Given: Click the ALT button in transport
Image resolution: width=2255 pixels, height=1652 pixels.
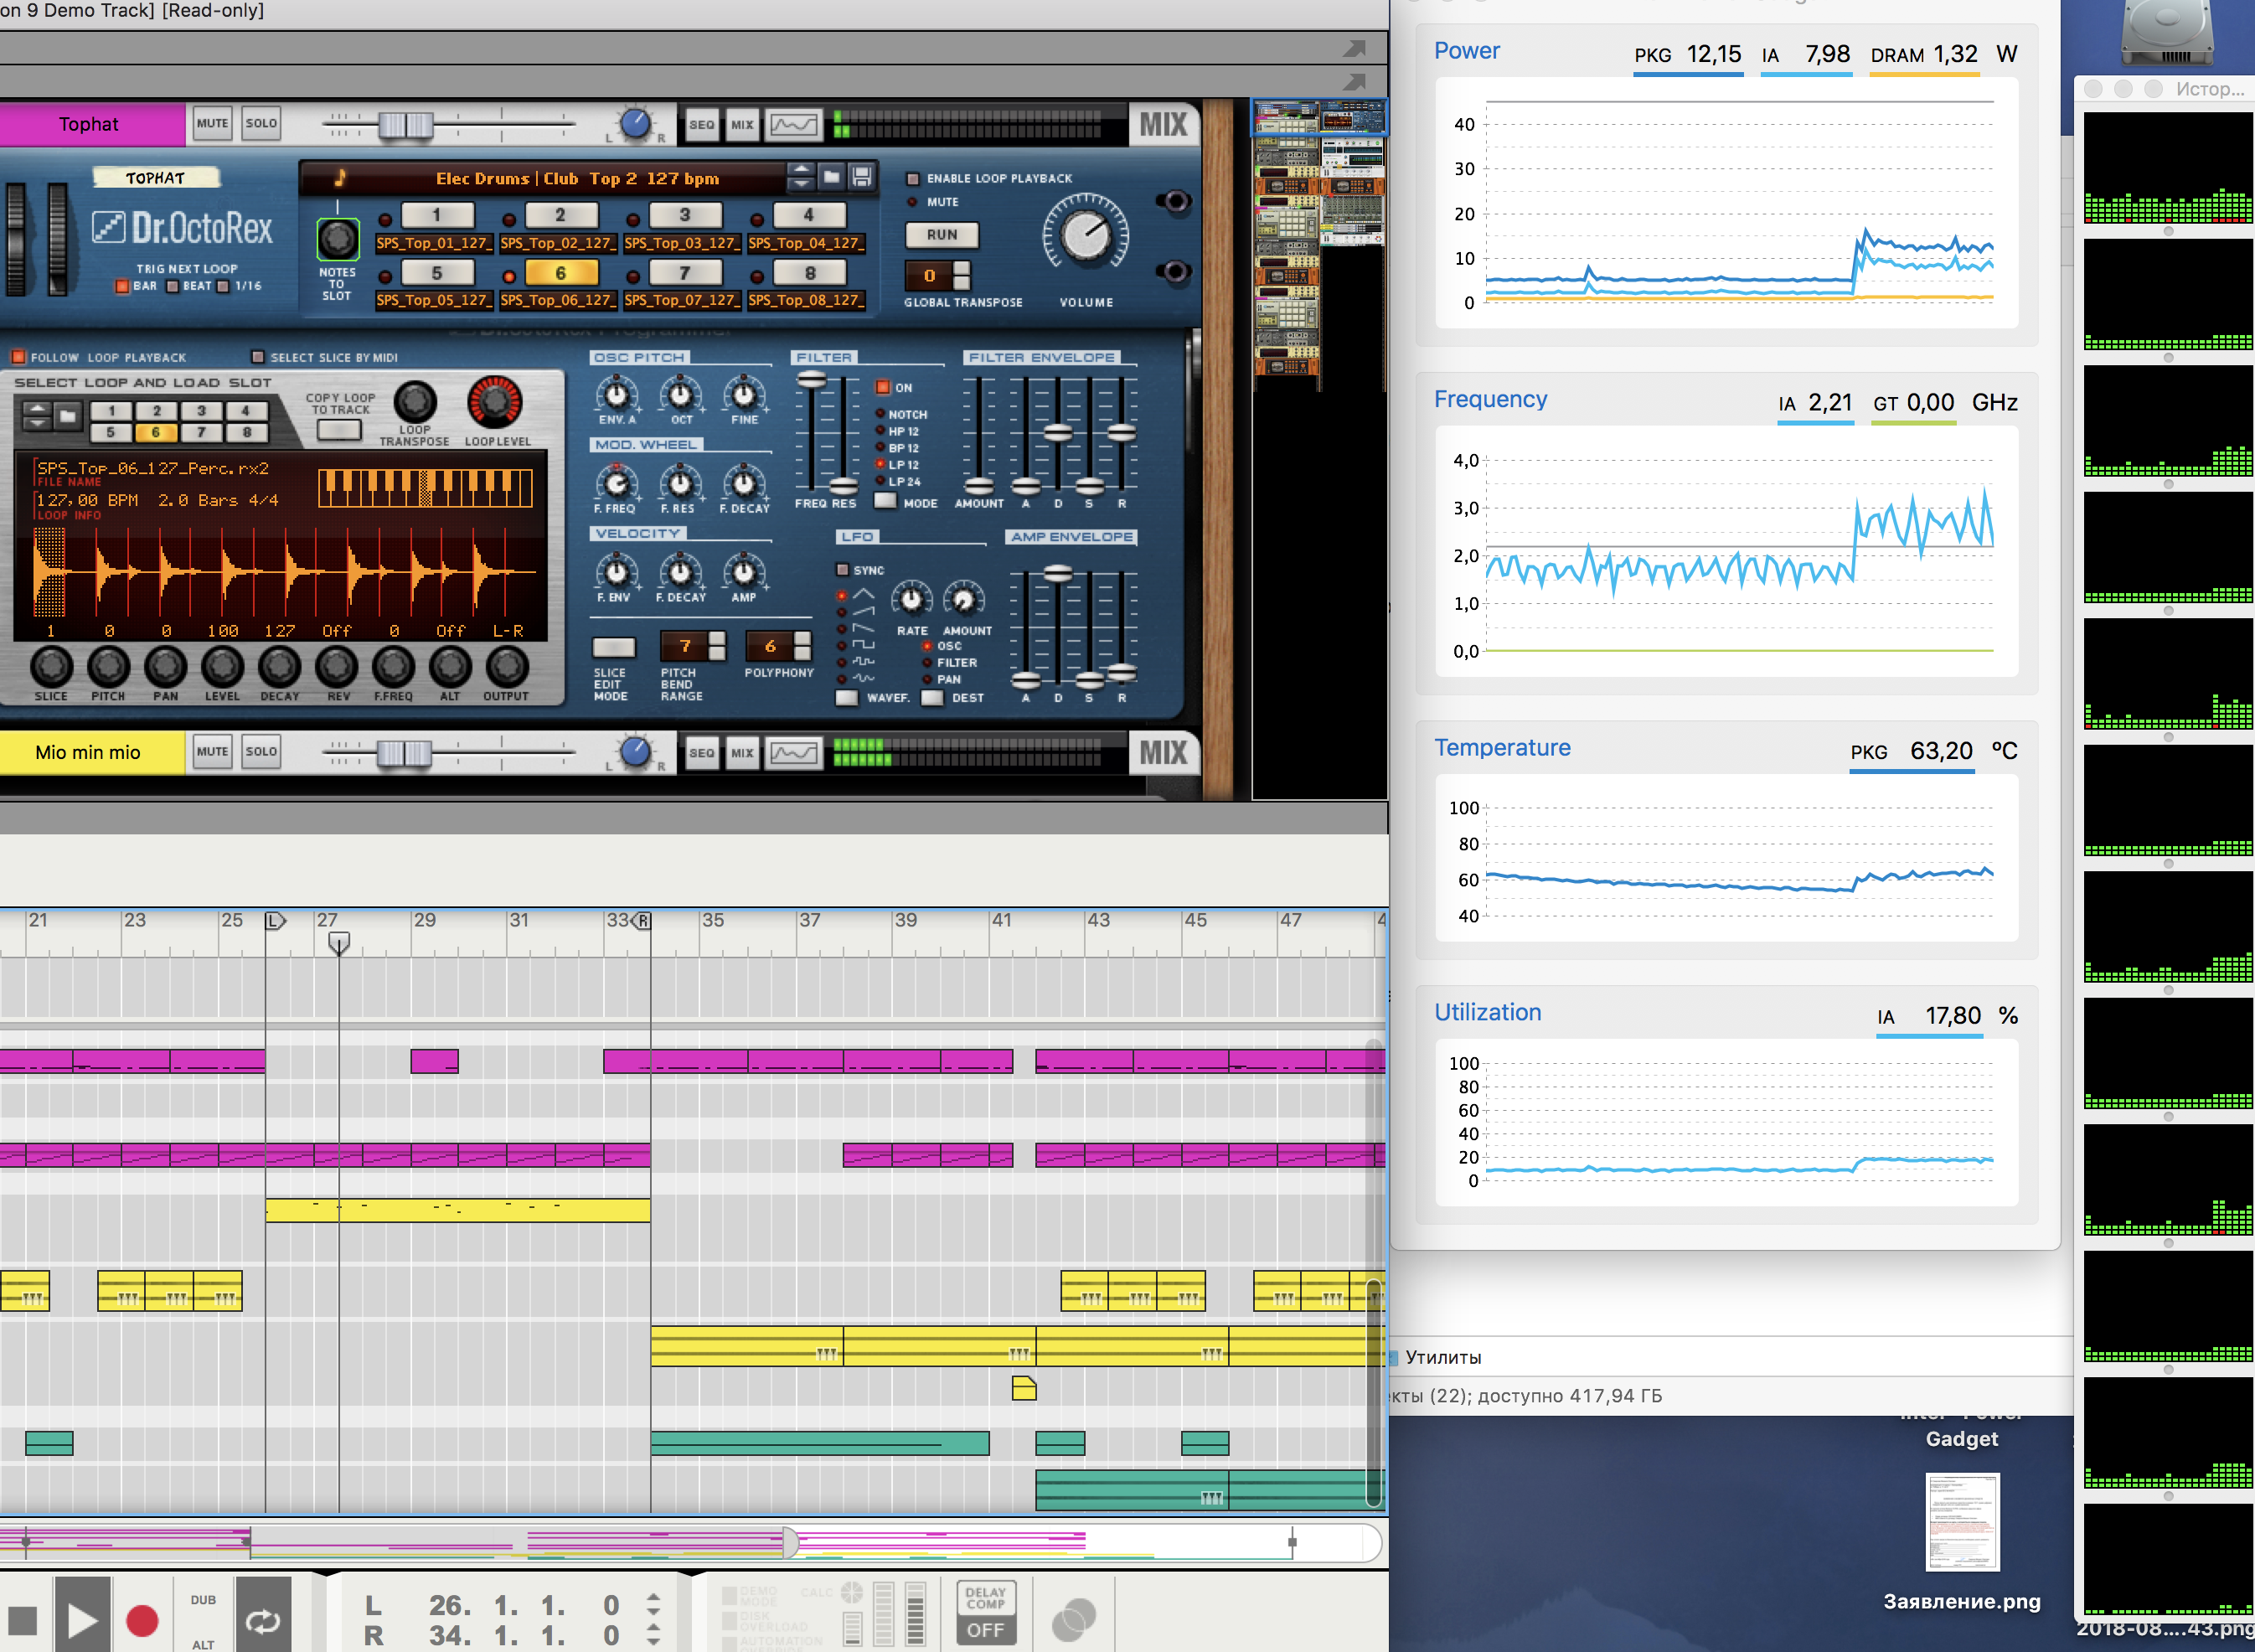Looking at the screenshot, I should [x=203, y=1644].
